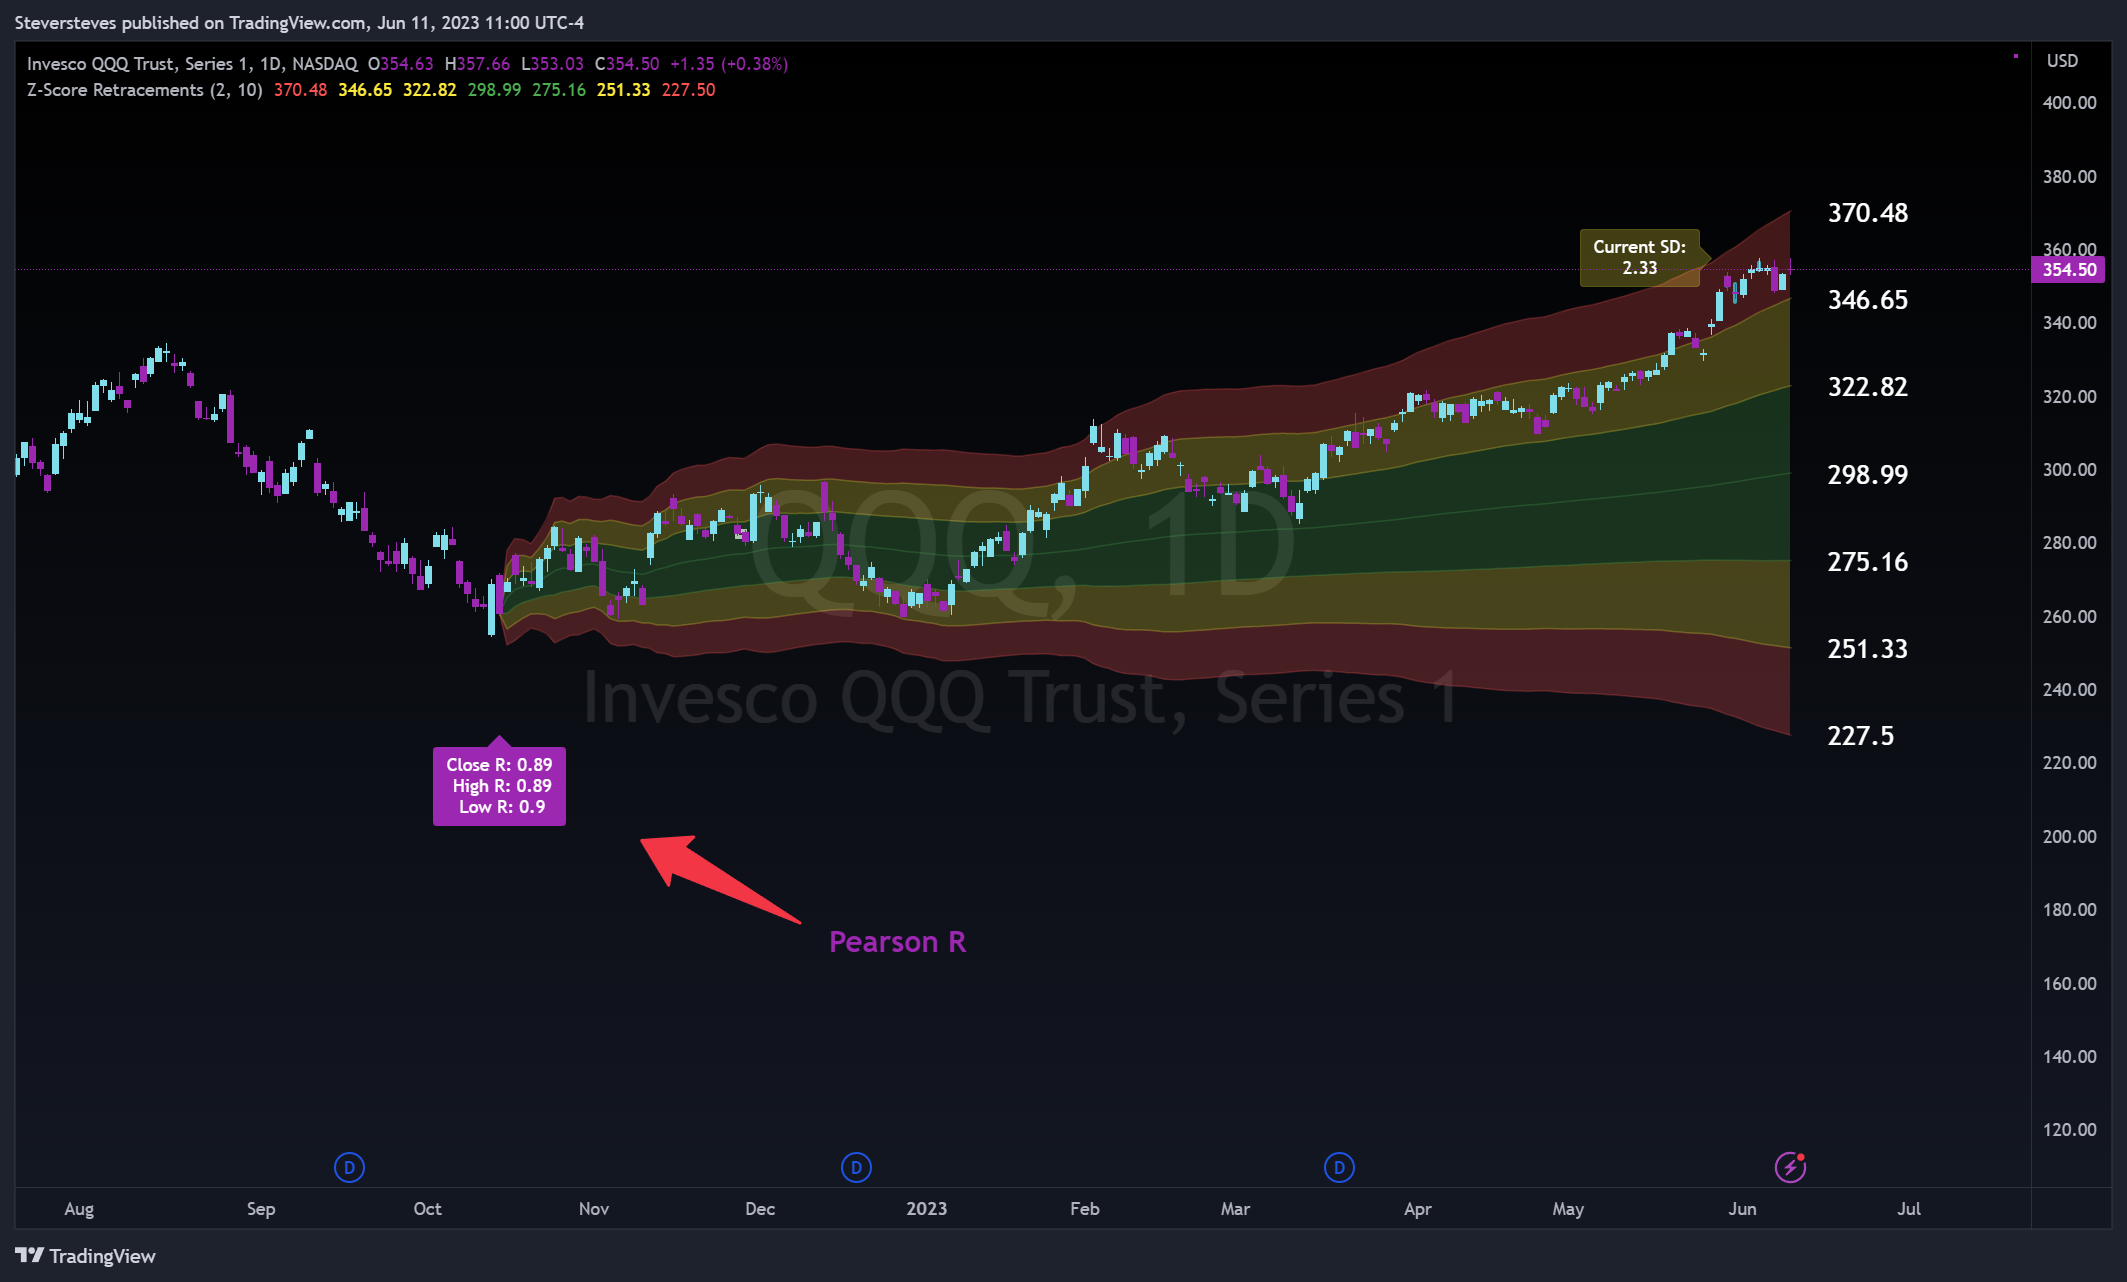
Task: Open the USD currency selector
Action: [x=2062, y=61]
